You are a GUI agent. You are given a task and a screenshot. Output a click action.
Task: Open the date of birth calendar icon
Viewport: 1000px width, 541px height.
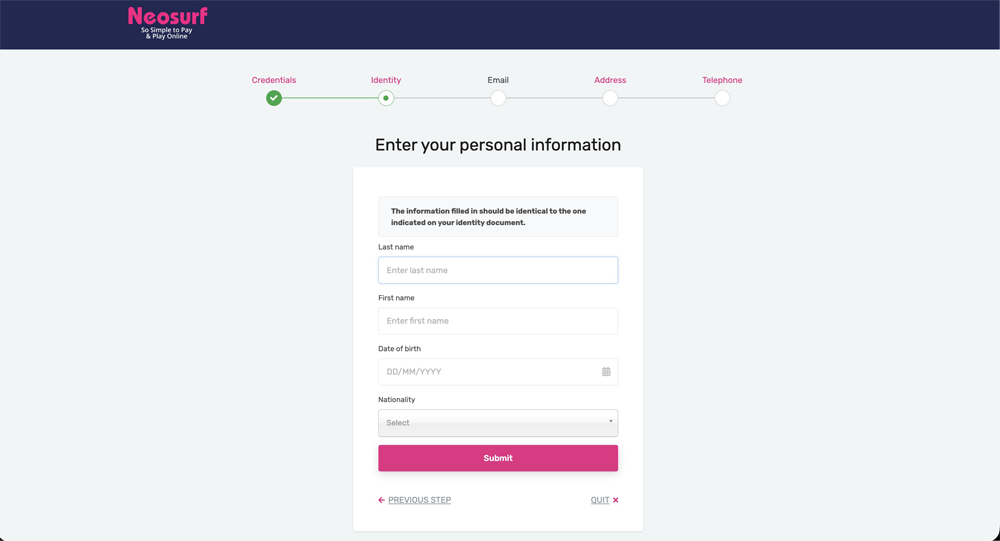point(606,372)
